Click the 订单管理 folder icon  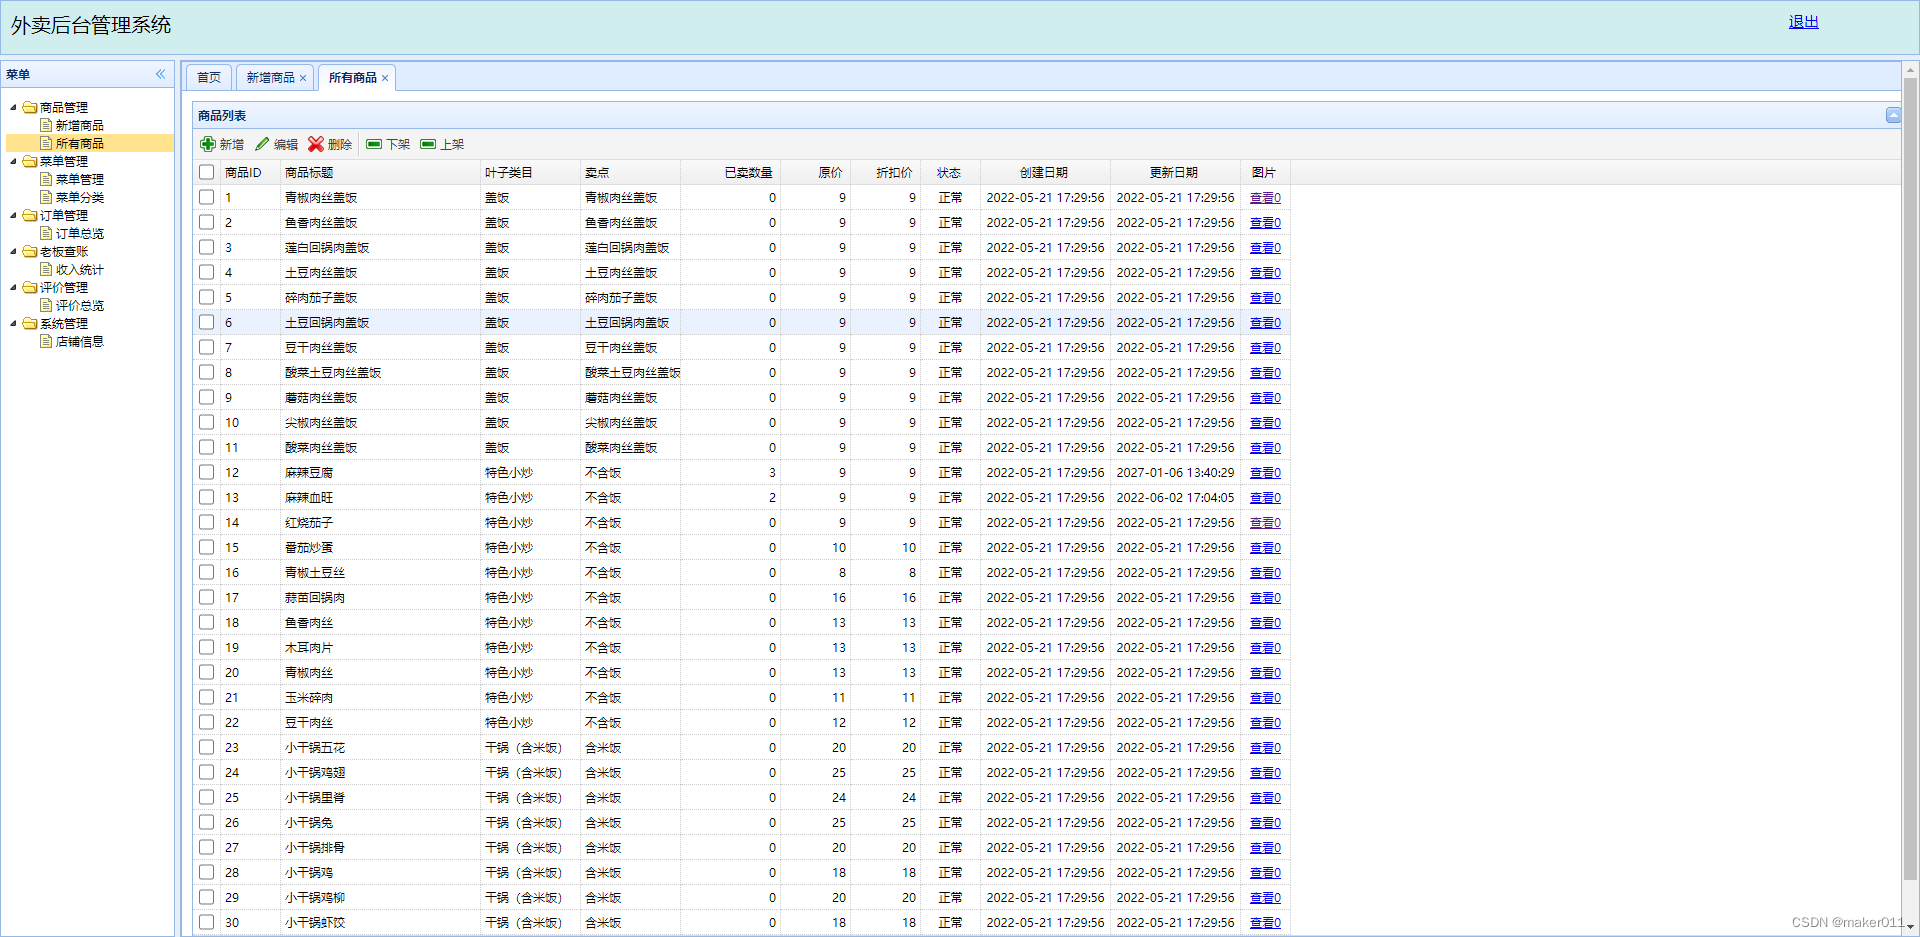[30, 215]
